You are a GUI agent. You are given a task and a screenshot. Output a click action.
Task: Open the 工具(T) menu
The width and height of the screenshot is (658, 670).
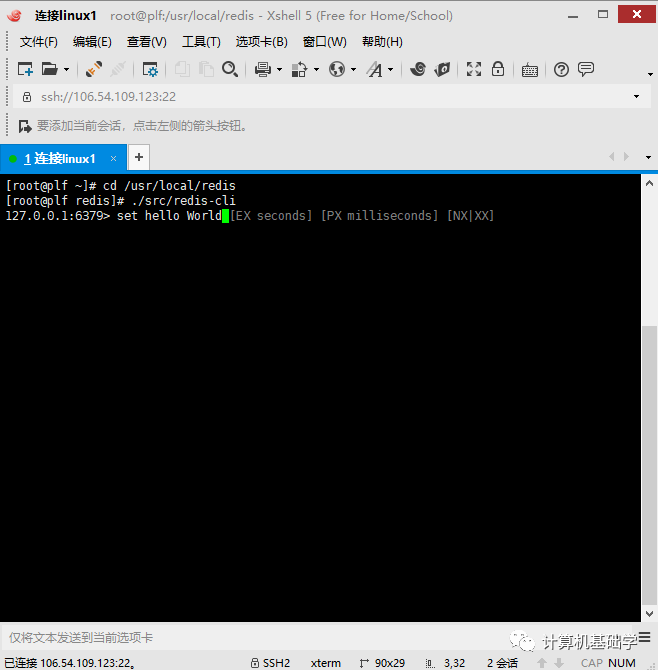tap(201, 42)
